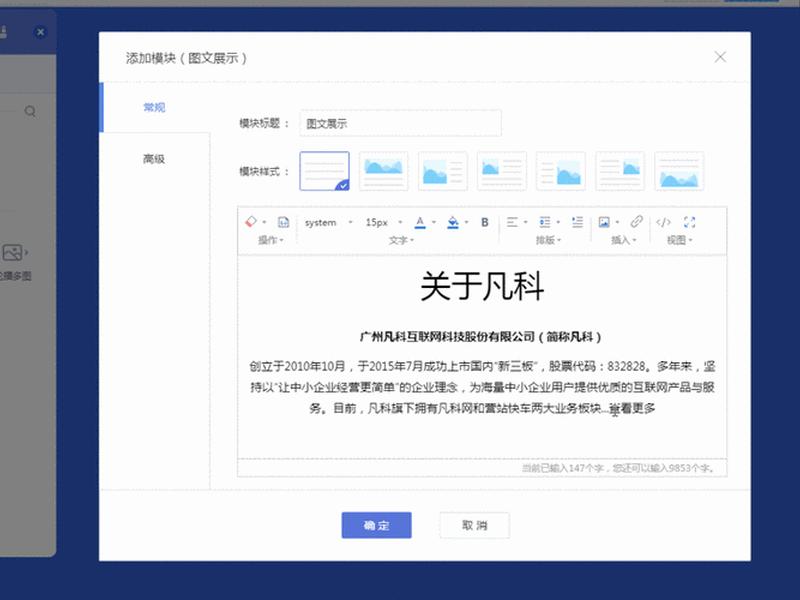Expand the list style arrow
The image size is (800, 600).
pyautogui.click(x=558, y=222)
